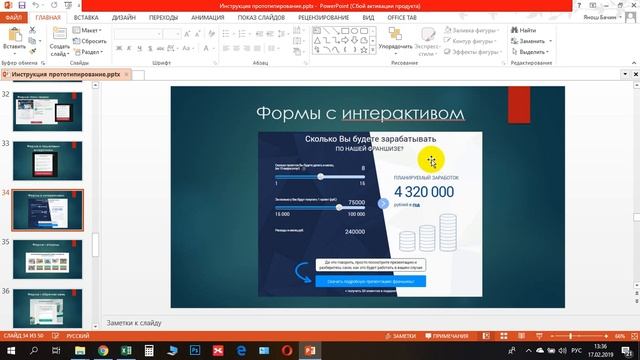Fit slide to window icon
Viewport: 640px width, 360px height.
(634, 336)
